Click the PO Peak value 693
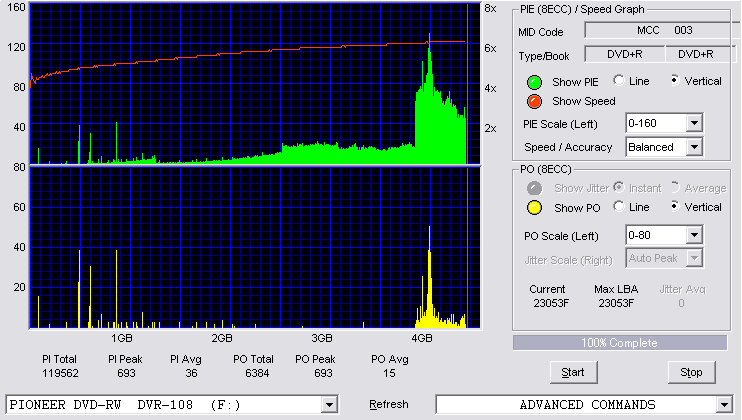The image size is (742, 420). pyautogui.click(x=323, y=374)
